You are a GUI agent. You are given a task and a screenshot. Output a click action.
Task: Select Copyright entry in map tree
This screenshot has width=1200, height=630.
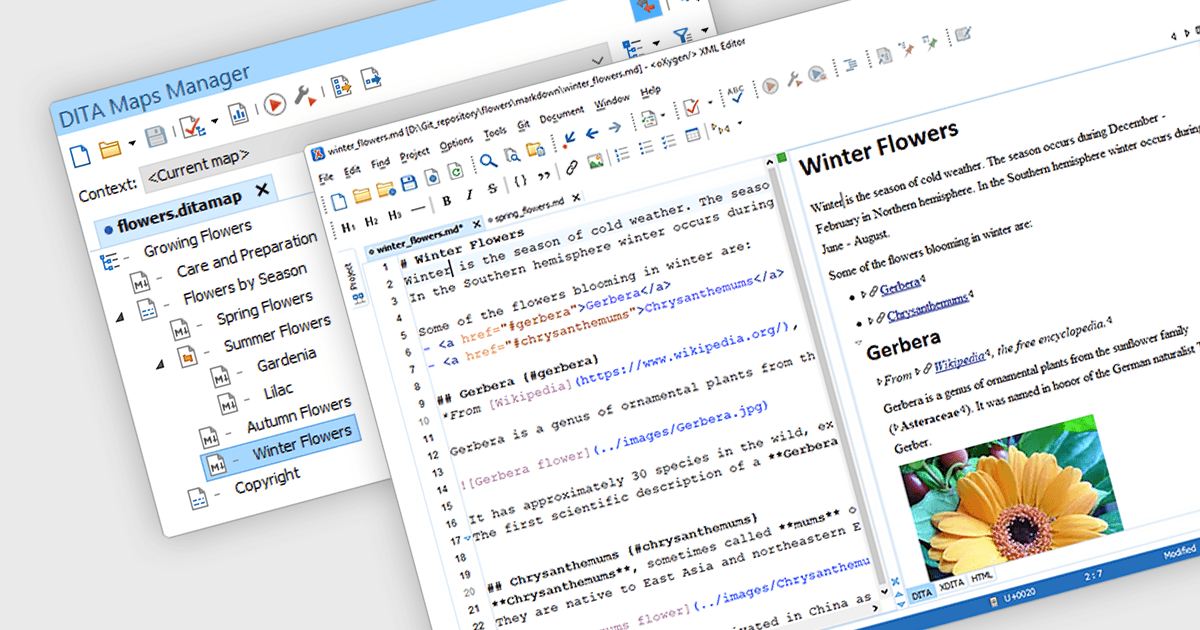pos(267,482)
